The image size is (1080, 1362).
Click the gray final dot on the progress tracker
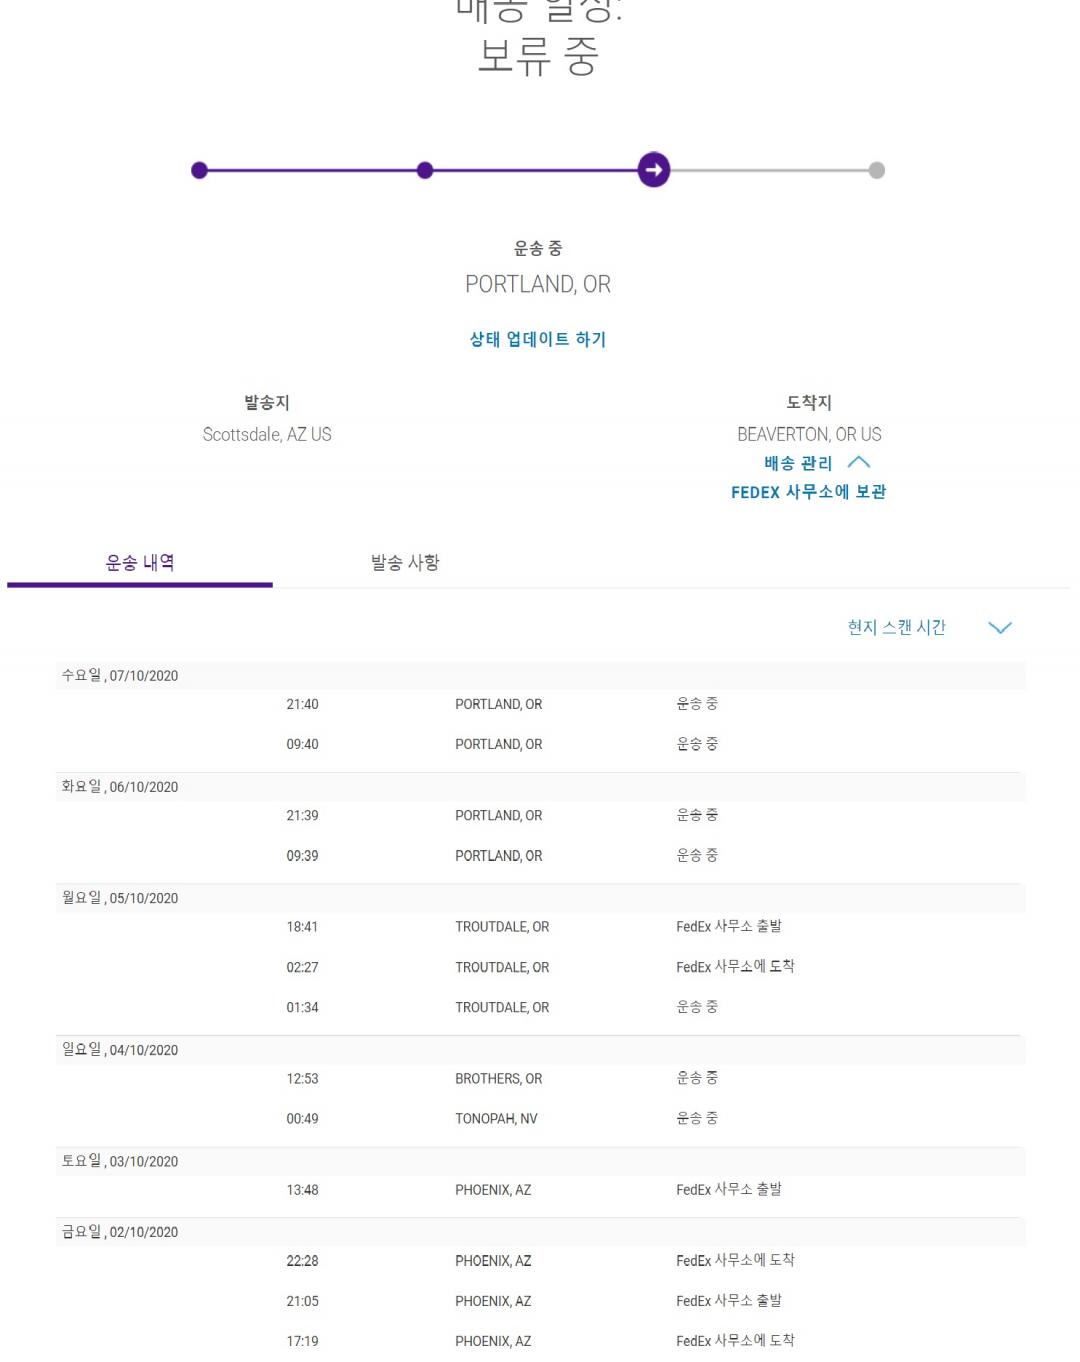pyautogui.click(x=877, y=170)
